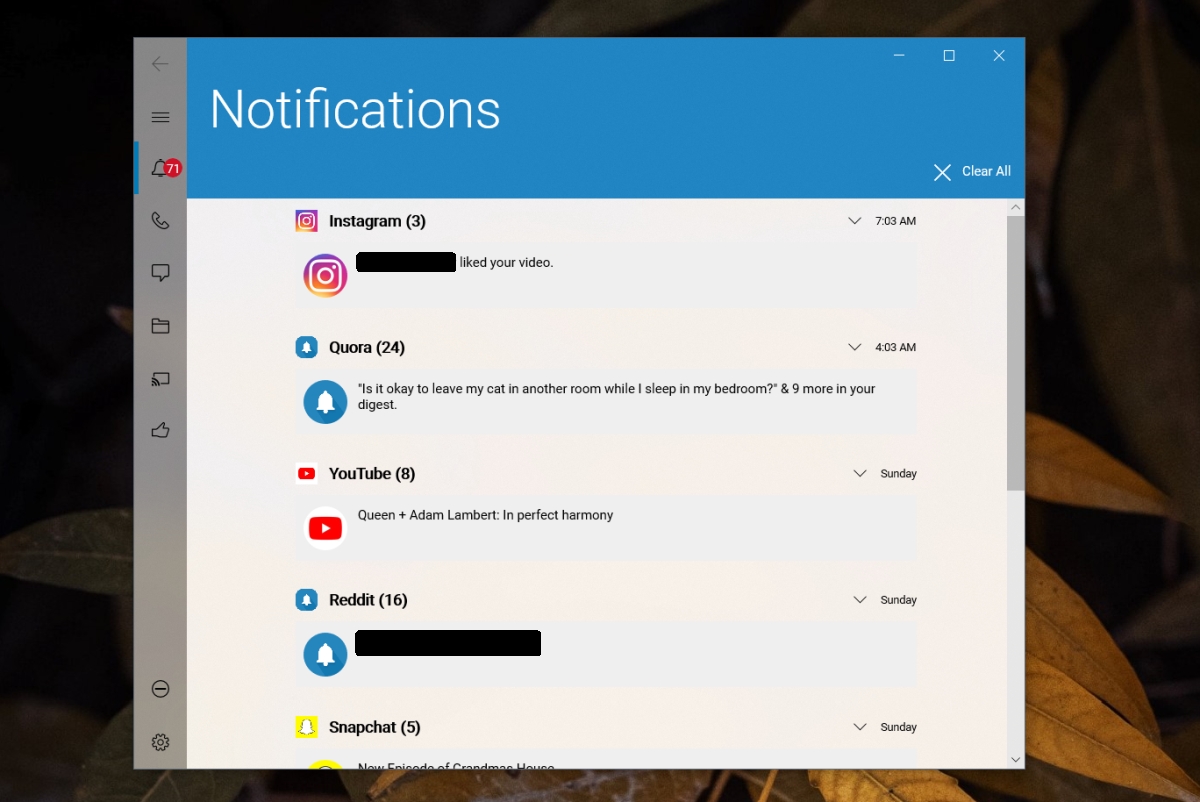Viewport: 1200px width, 802px height.
Task: Click the X icon beside Clear All
Action: tap(942, 172)
